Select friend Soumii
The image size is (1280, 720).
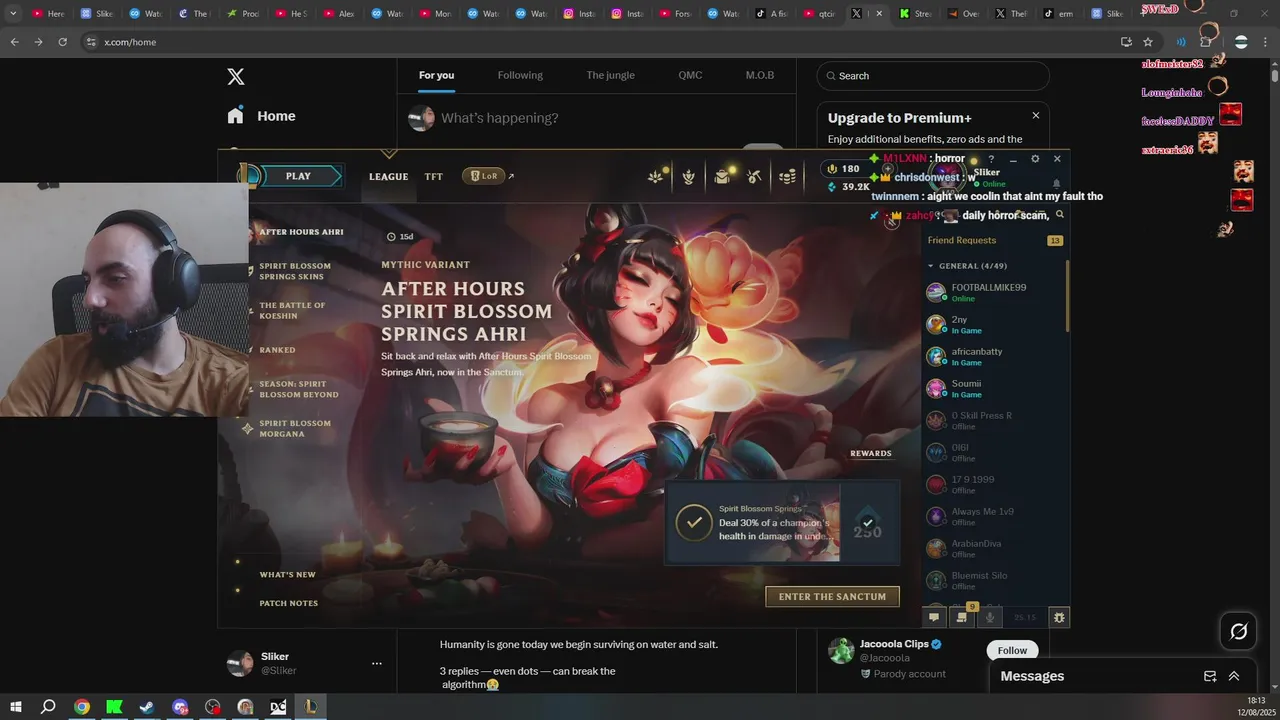pos(994,388)
